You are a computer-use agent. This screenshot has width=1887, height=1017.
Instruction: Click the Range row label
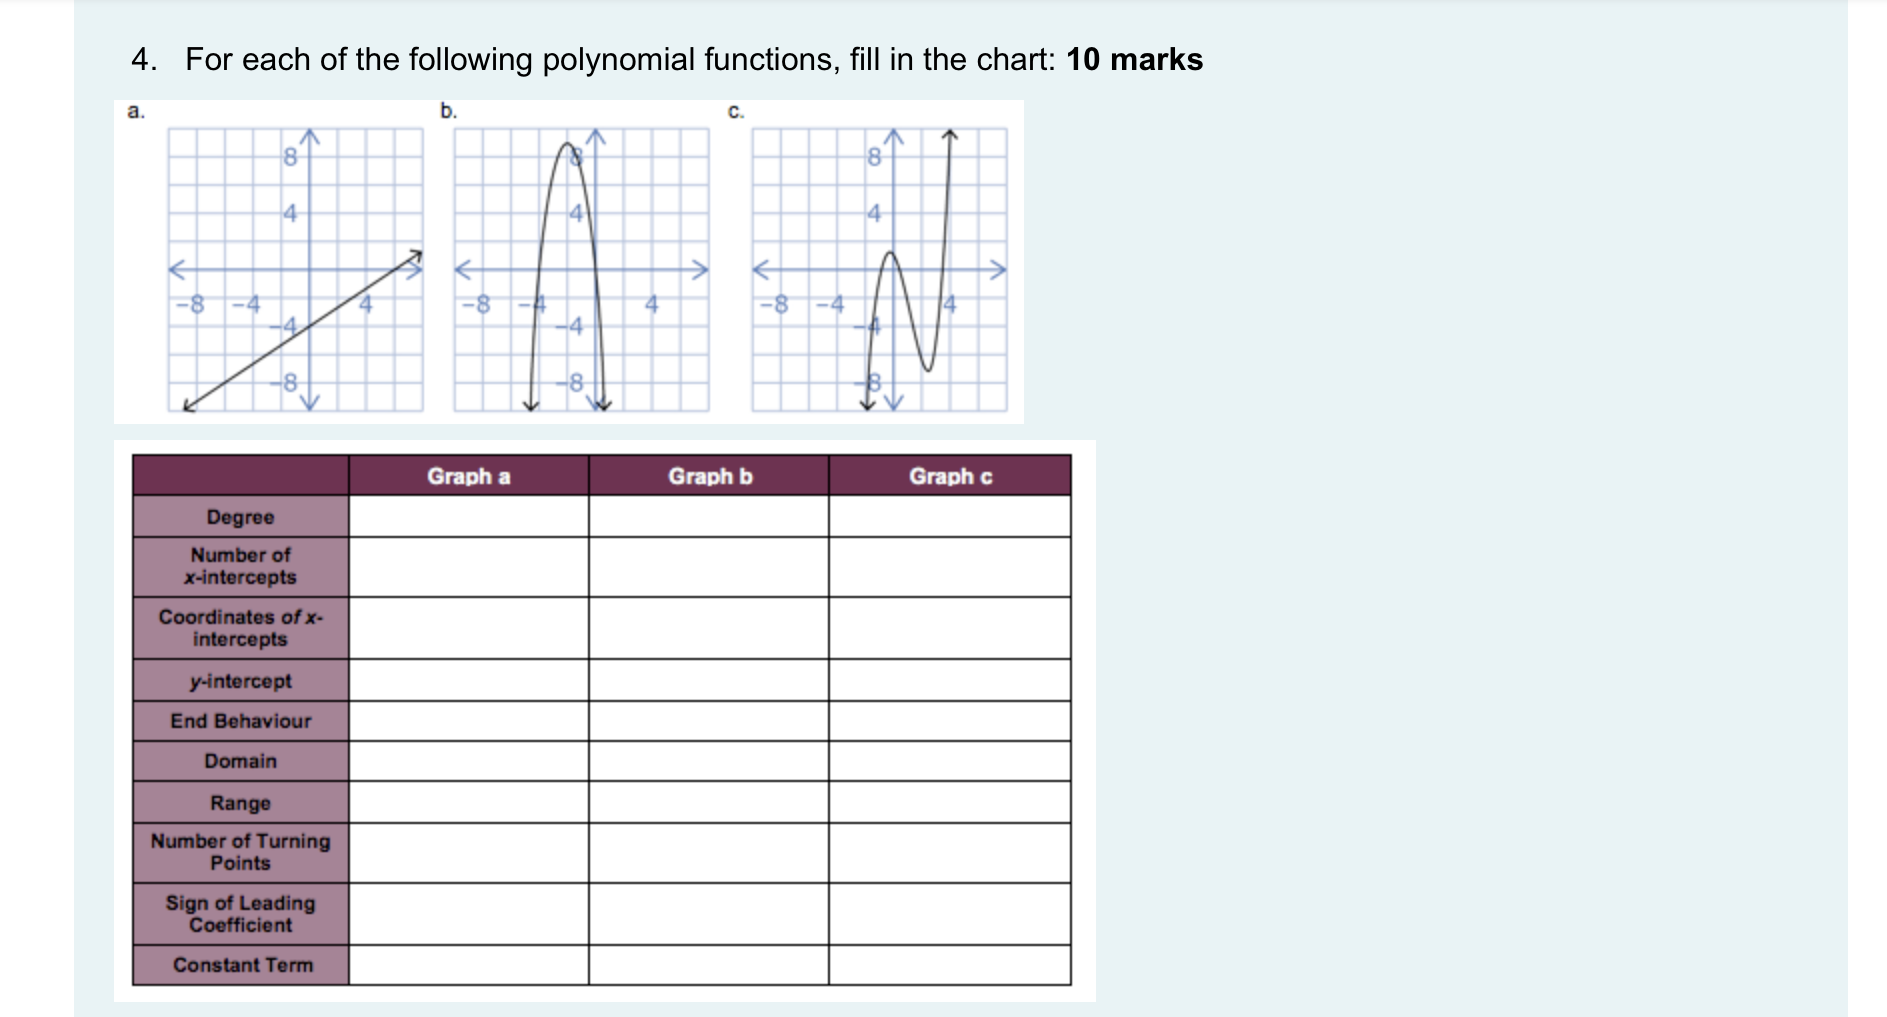pyautogui.click(x=240, y=801)
